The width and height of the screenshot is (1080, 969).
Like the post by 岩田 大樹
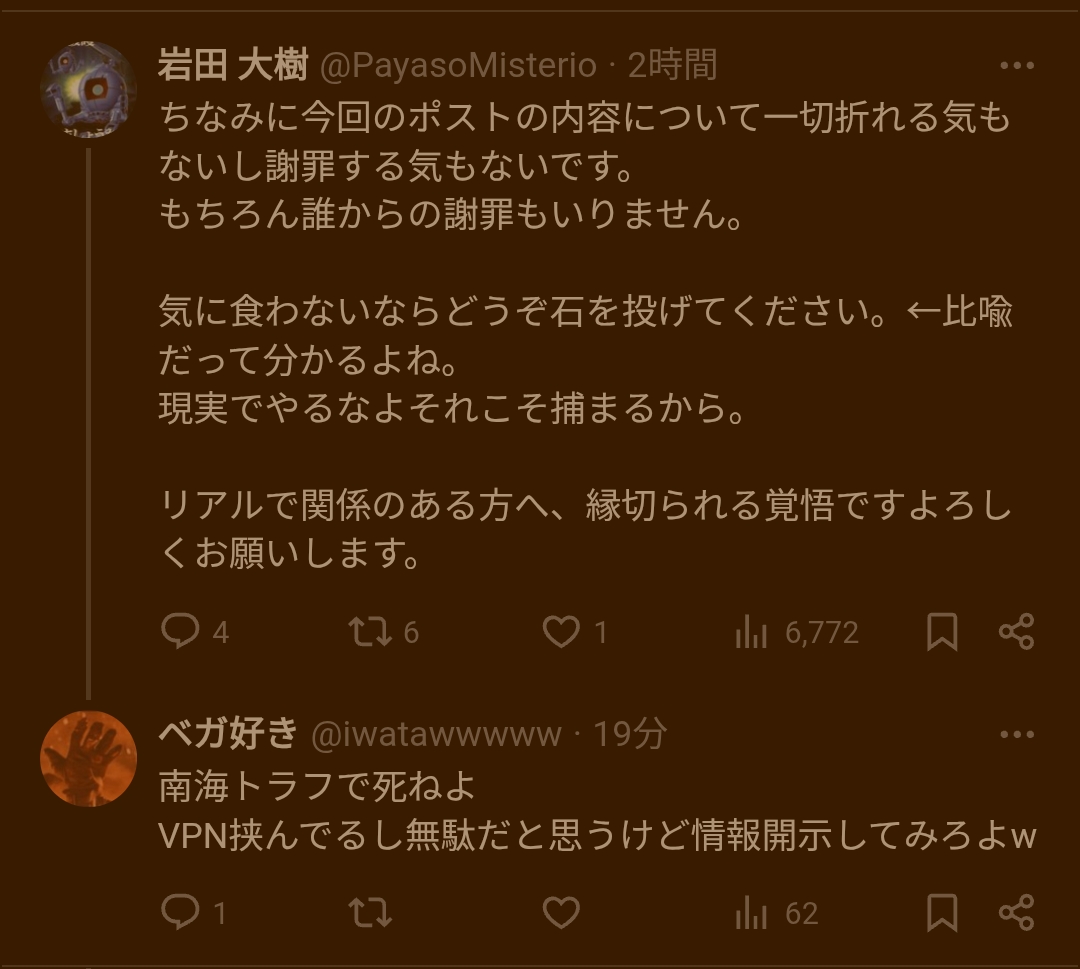(561, 632)
